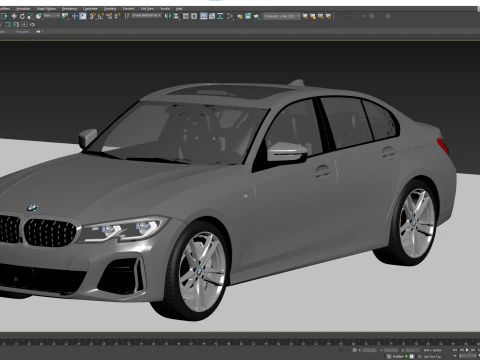Go to the next frame
This screenshot has width=480, height=360.
(473, 350)
